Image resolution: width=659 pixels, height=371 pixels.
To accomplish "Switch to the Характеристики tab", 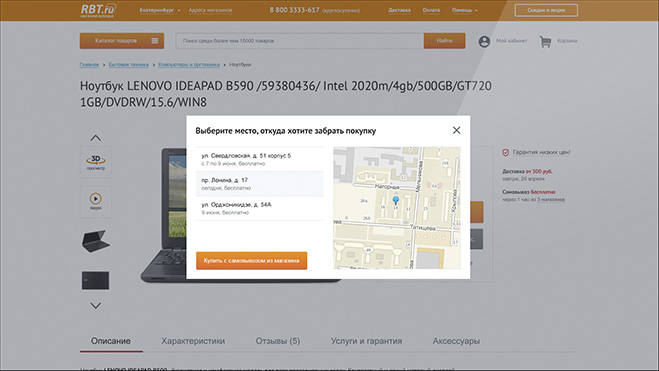I will click(x=193, y=341).
